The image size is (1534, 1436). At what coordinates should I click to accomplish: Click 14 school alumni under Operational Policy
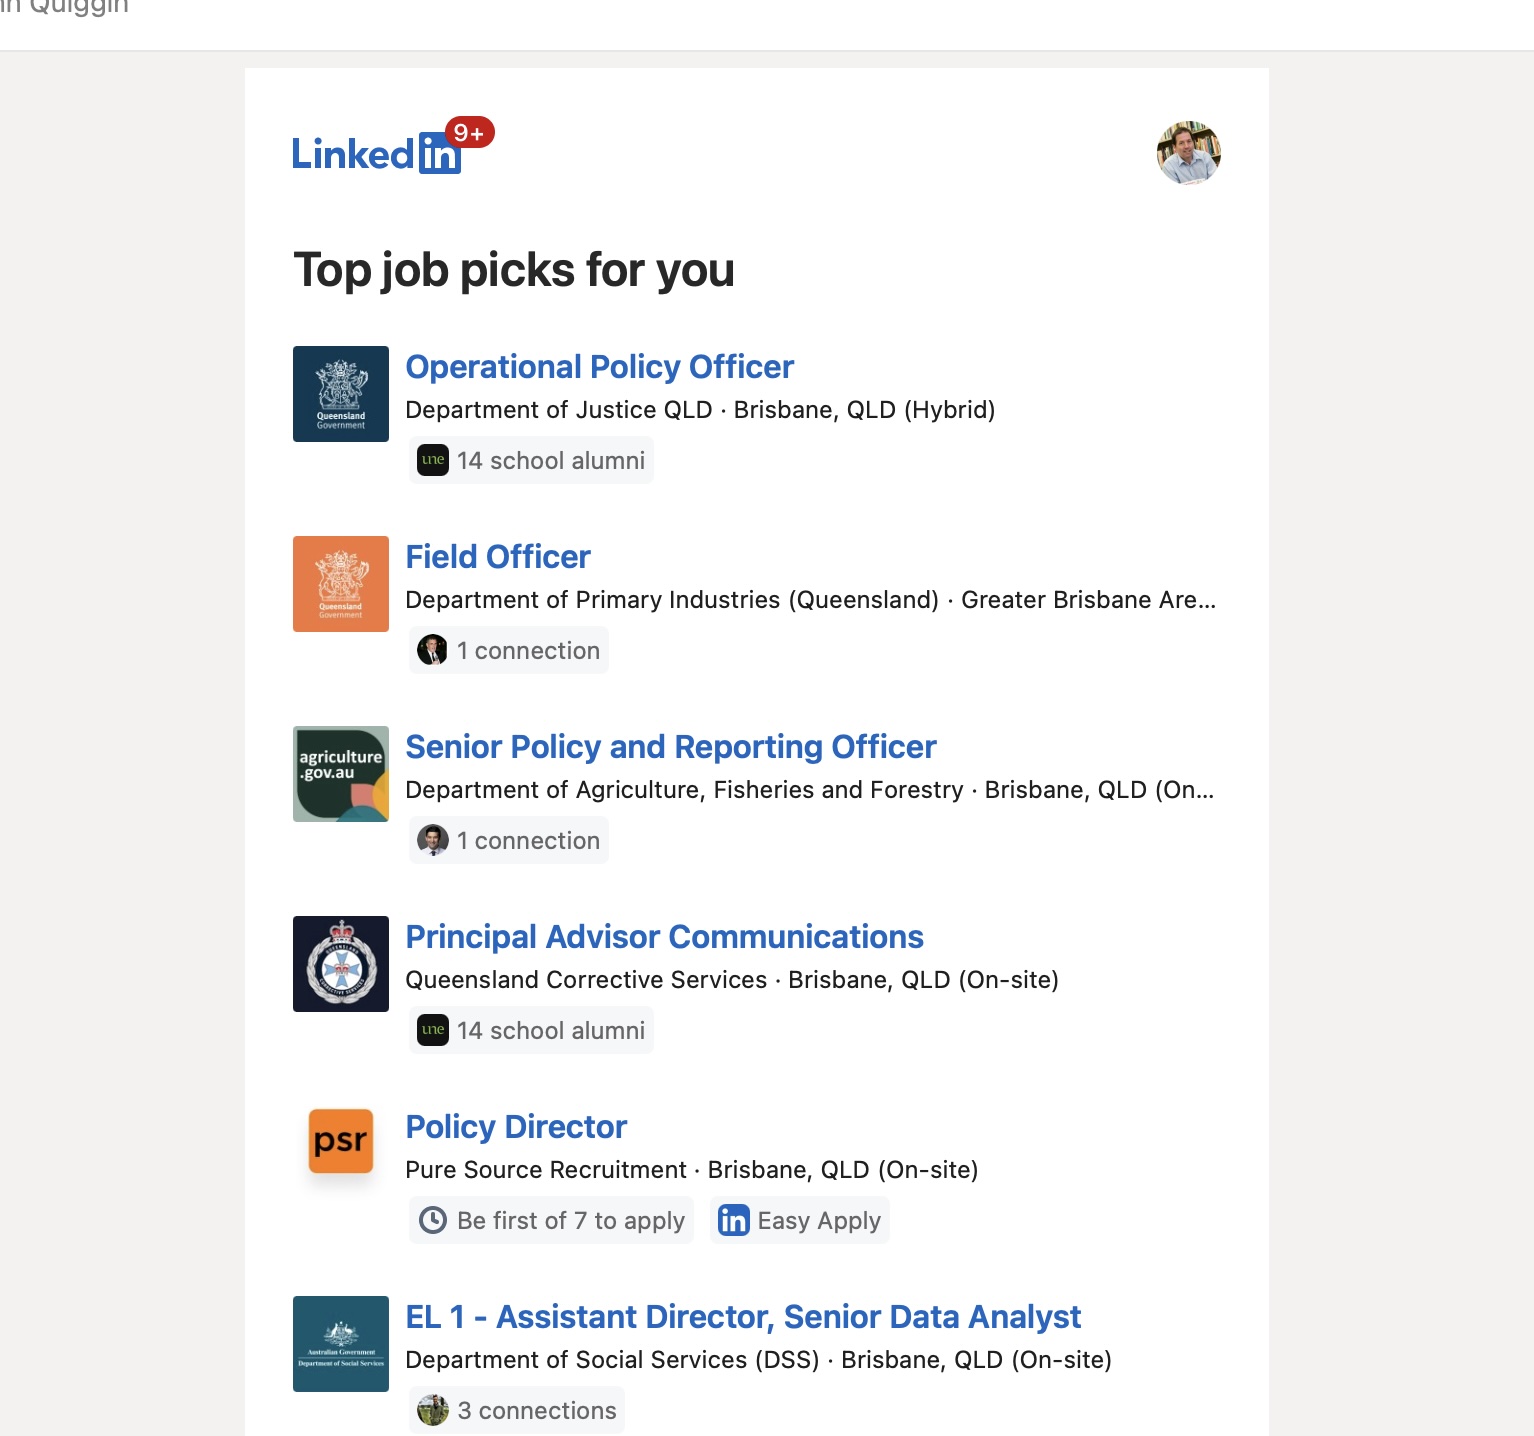[532, 461]
